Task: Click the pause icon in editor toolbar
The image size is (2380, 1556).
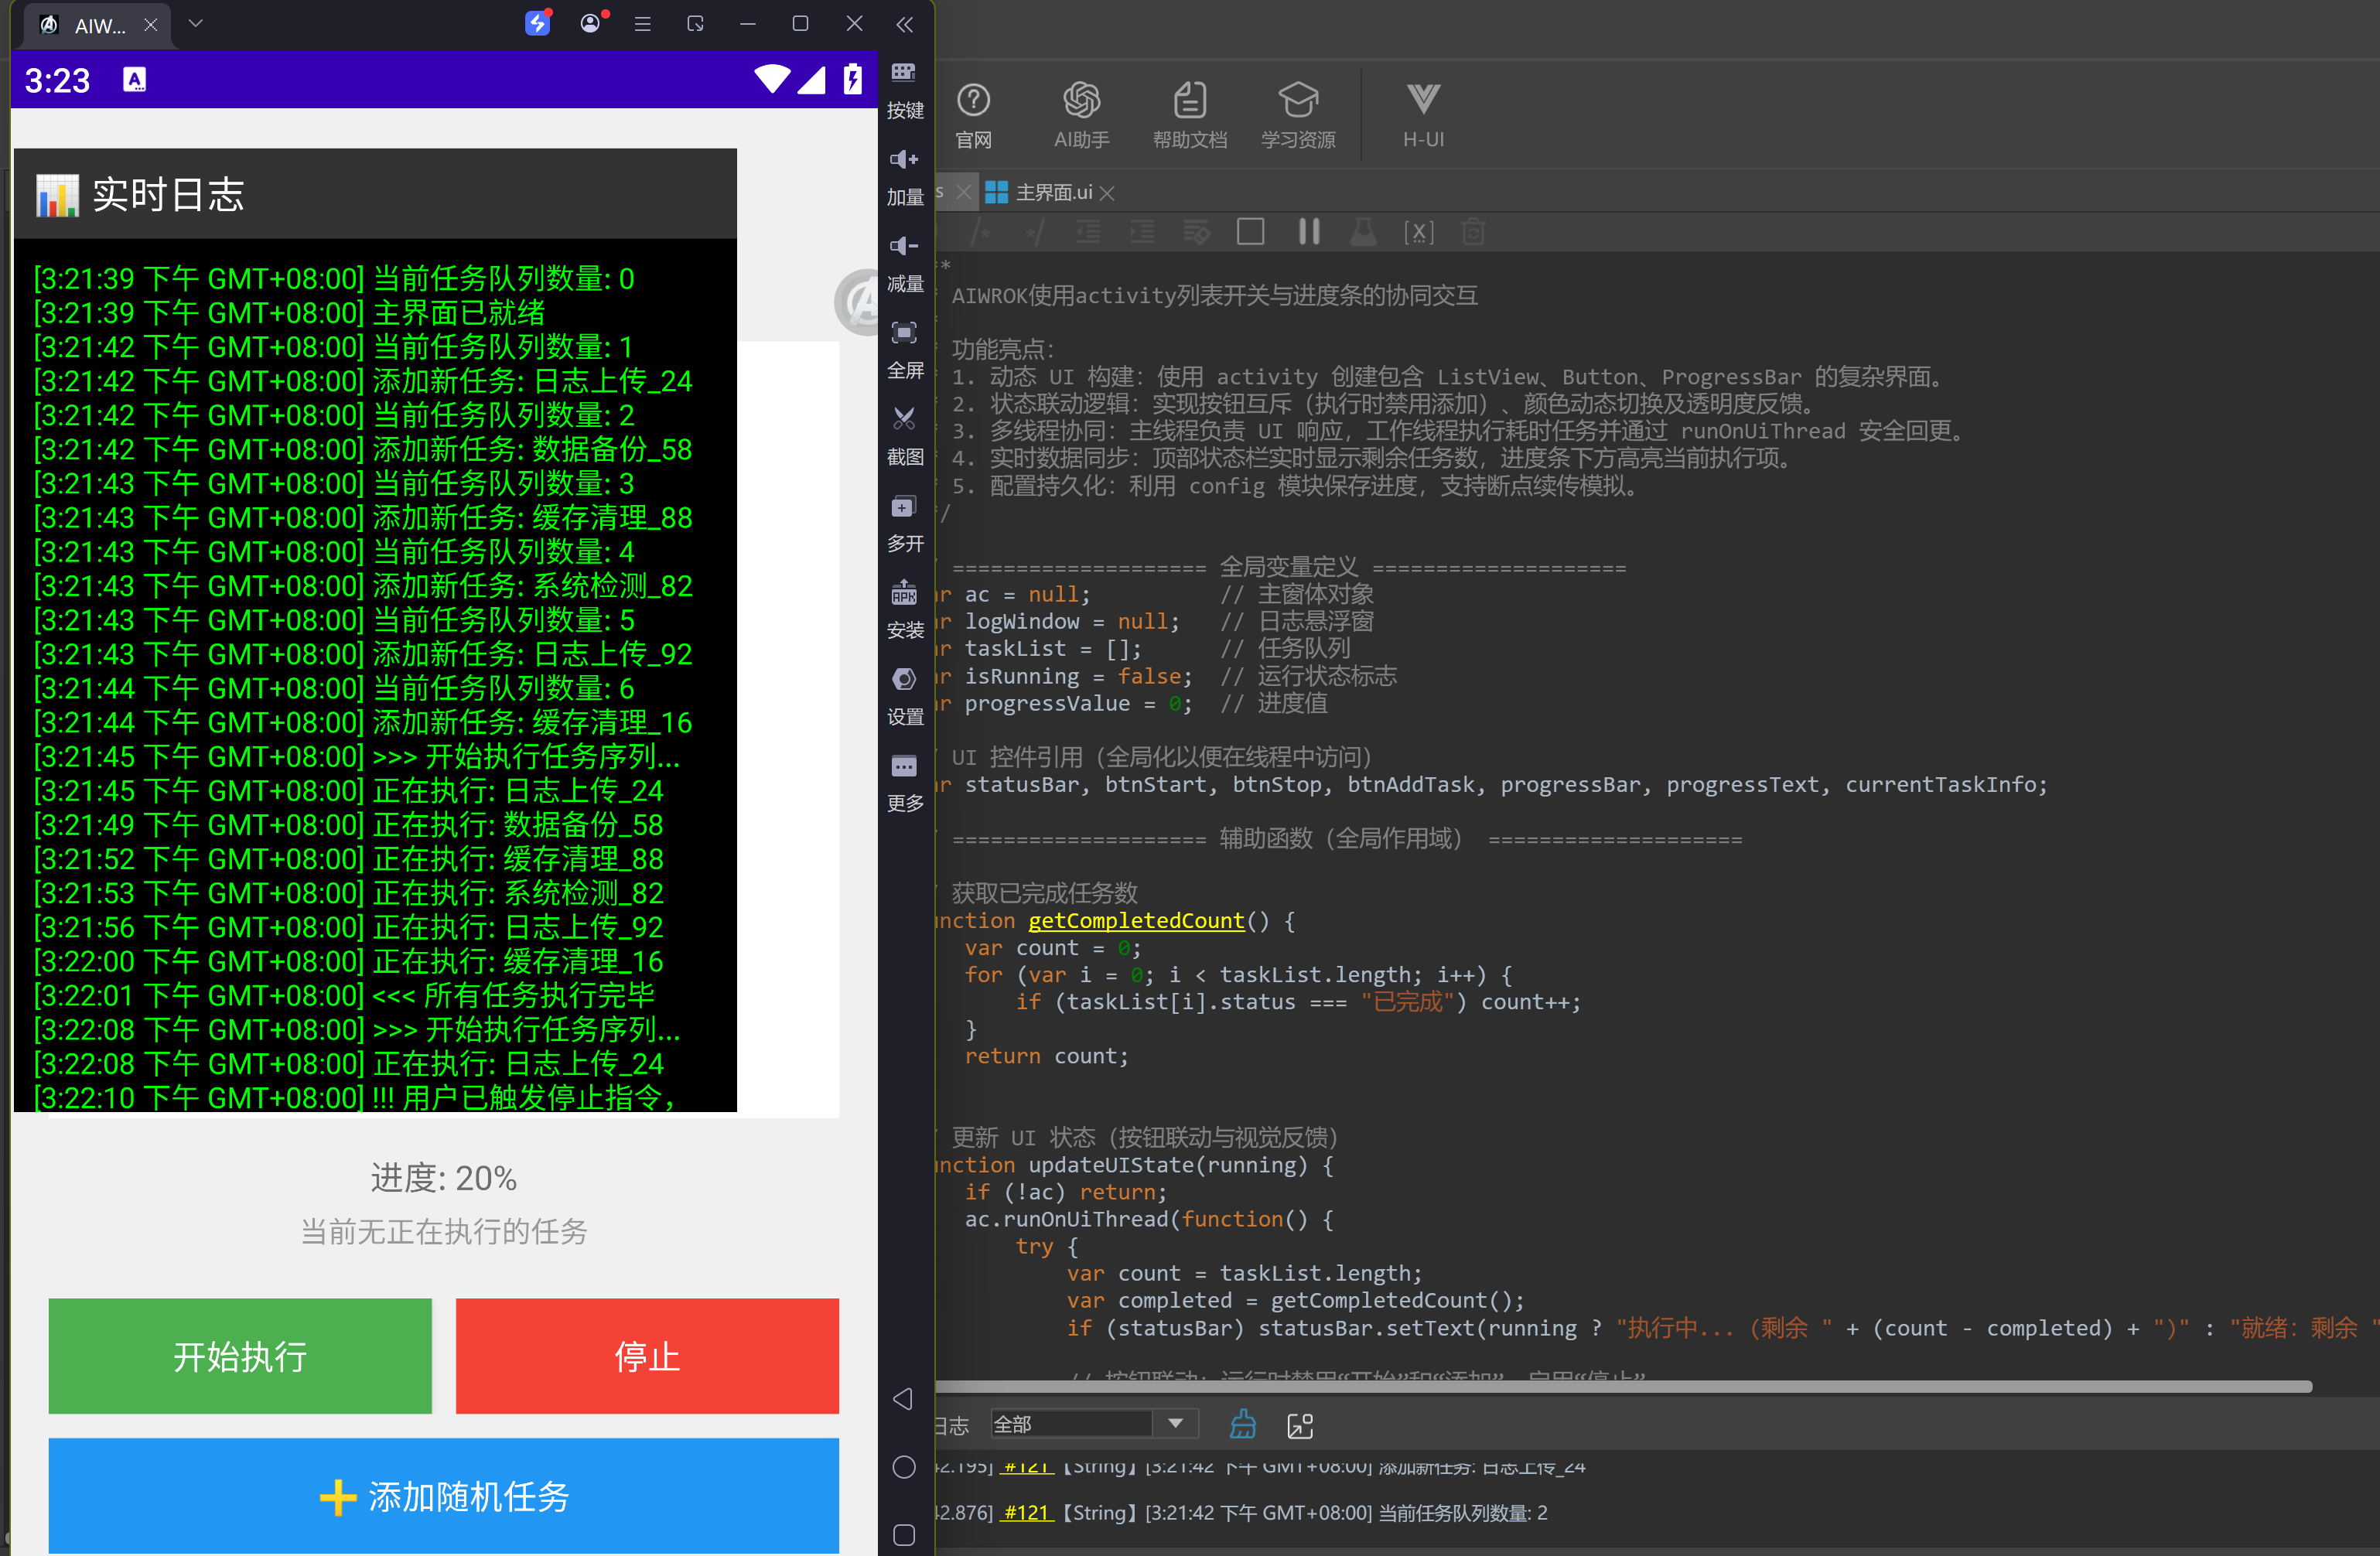Action: click(1308, 232)
